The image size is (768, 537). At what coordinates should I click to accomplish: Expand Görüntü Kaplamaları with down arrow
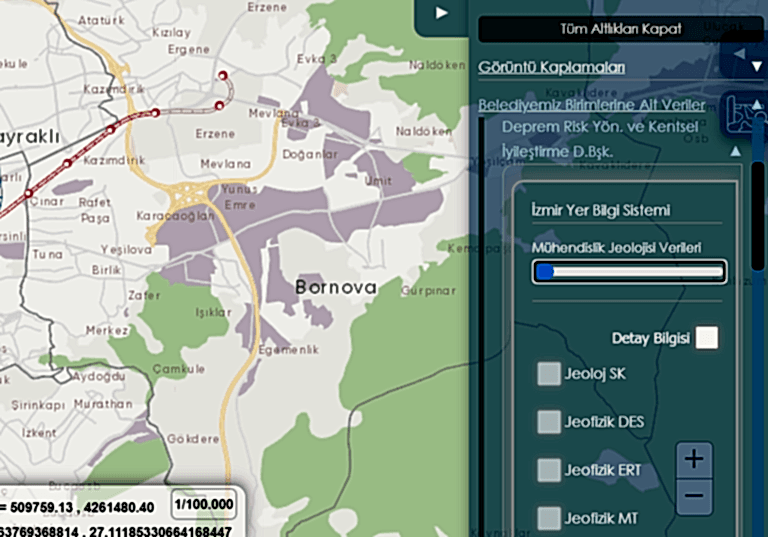[757, 67]
